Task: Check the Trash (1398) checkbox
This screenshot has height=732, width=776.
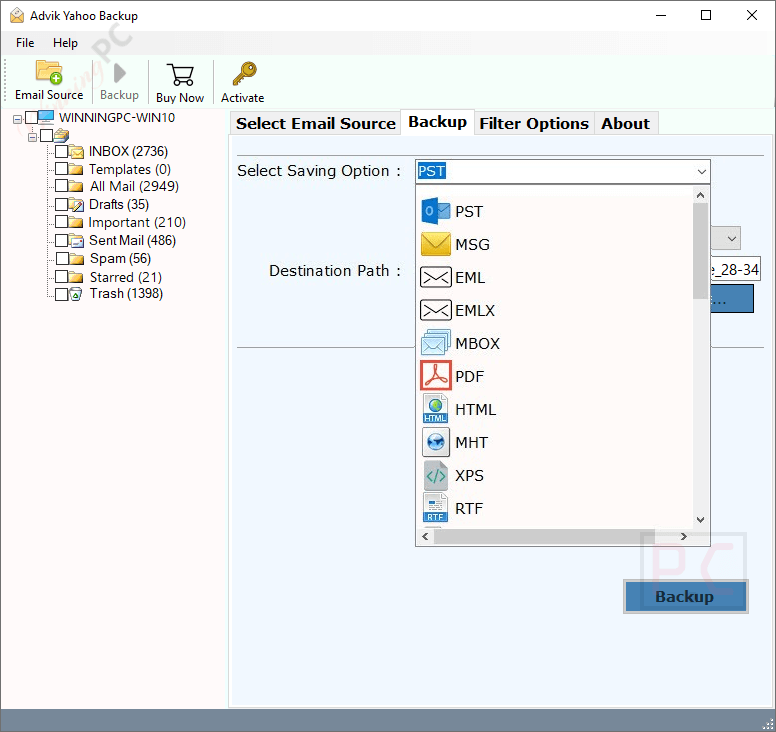Action: click(61, 294)
